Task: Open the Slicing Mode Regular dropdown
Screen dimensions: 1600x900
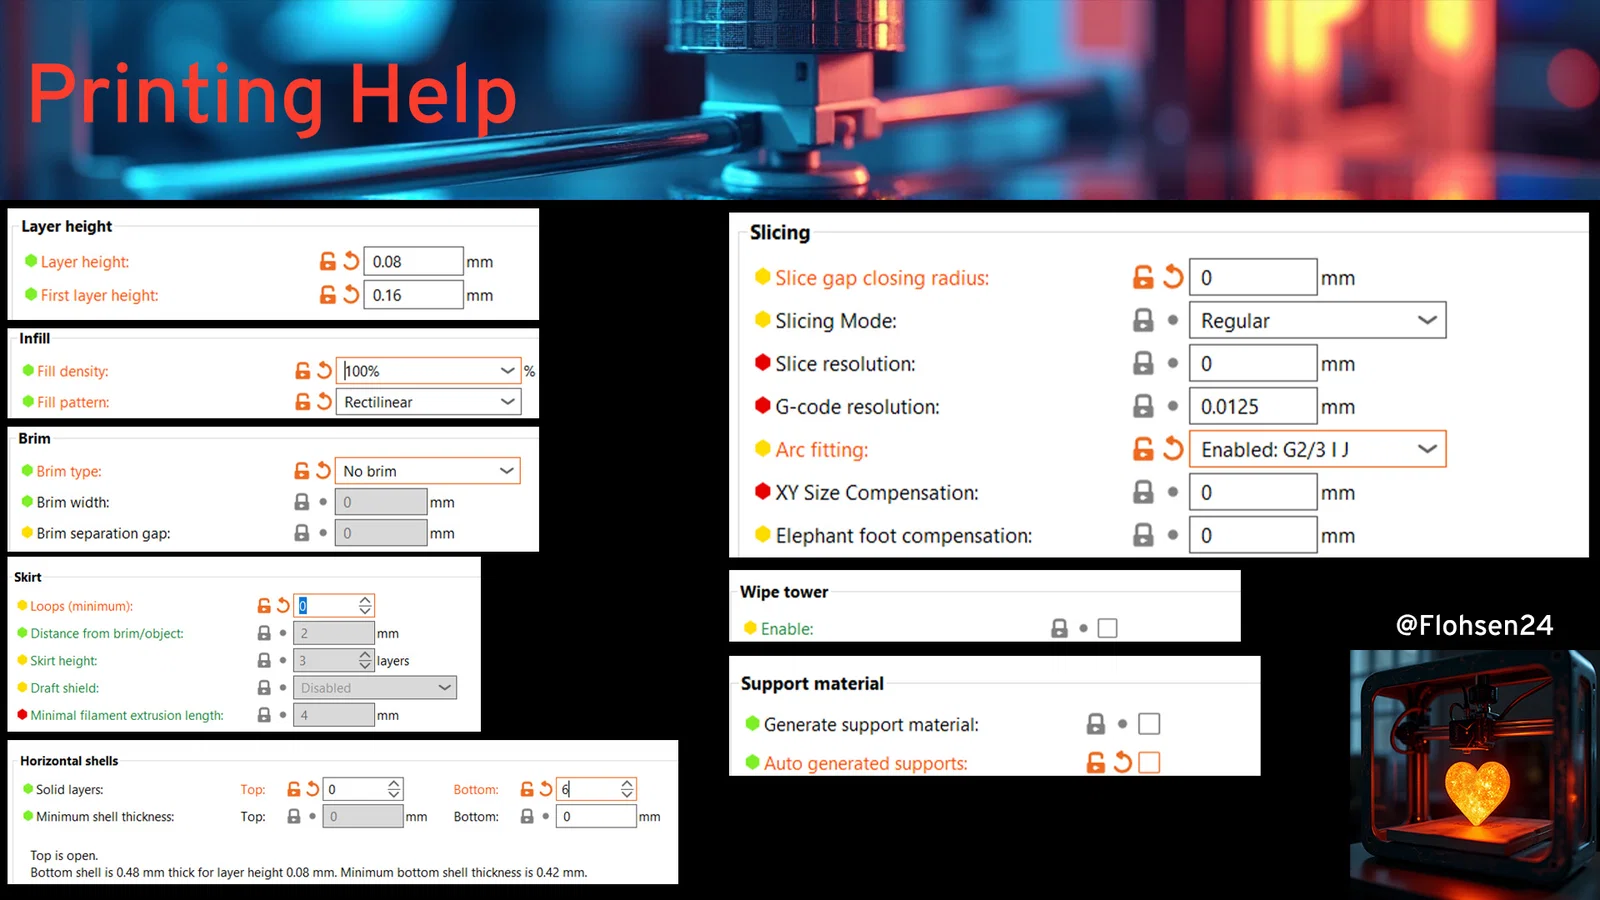Action: pyautogui.click(x=1317, y=320)
